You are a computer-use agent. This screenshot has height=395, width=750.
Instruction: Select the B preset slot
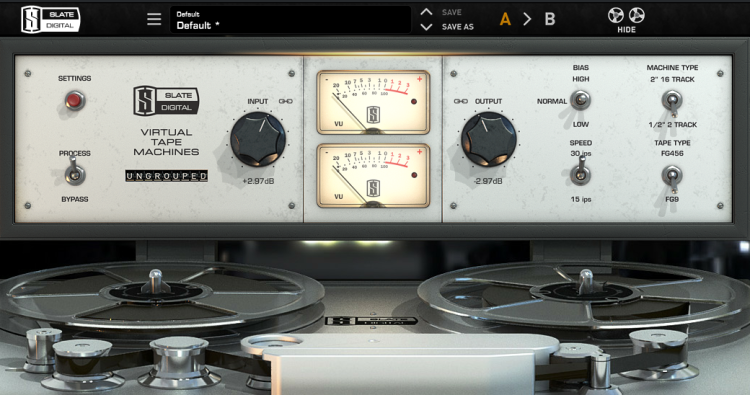[x=550, y=19]
